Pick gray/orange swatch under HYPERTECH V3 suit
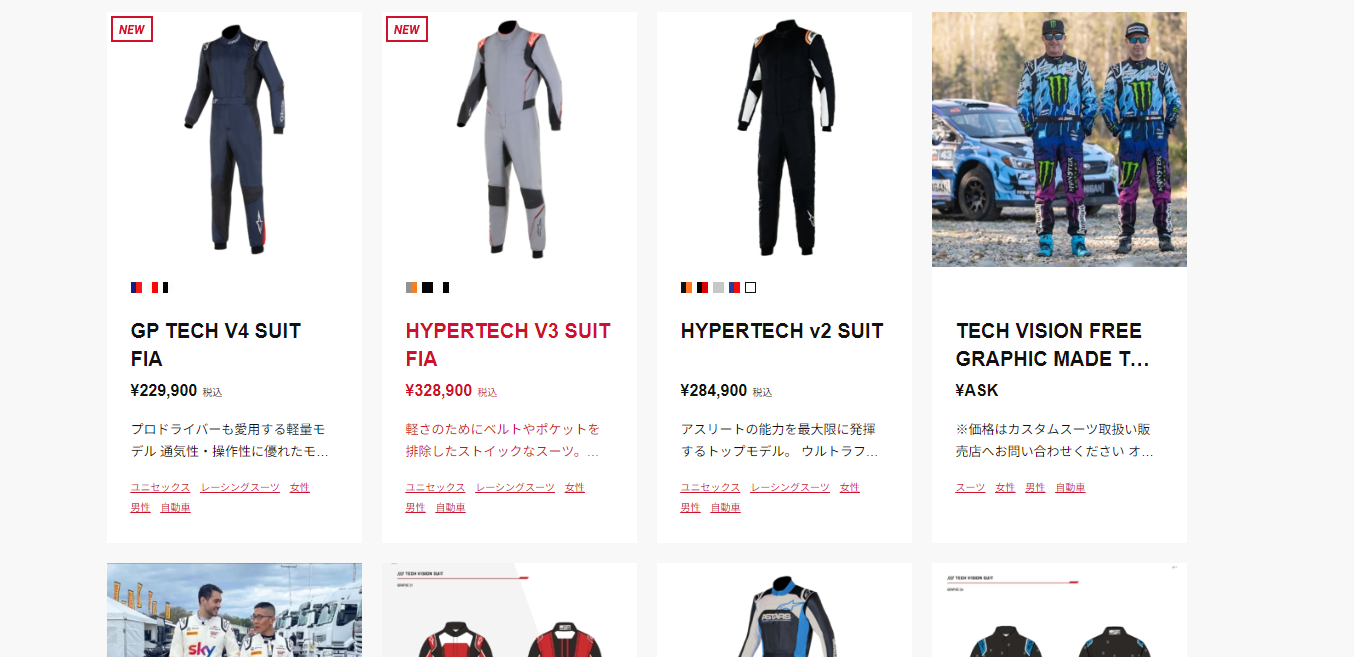1354x657 pixels. pyautogui.click(x=411, y=288)
